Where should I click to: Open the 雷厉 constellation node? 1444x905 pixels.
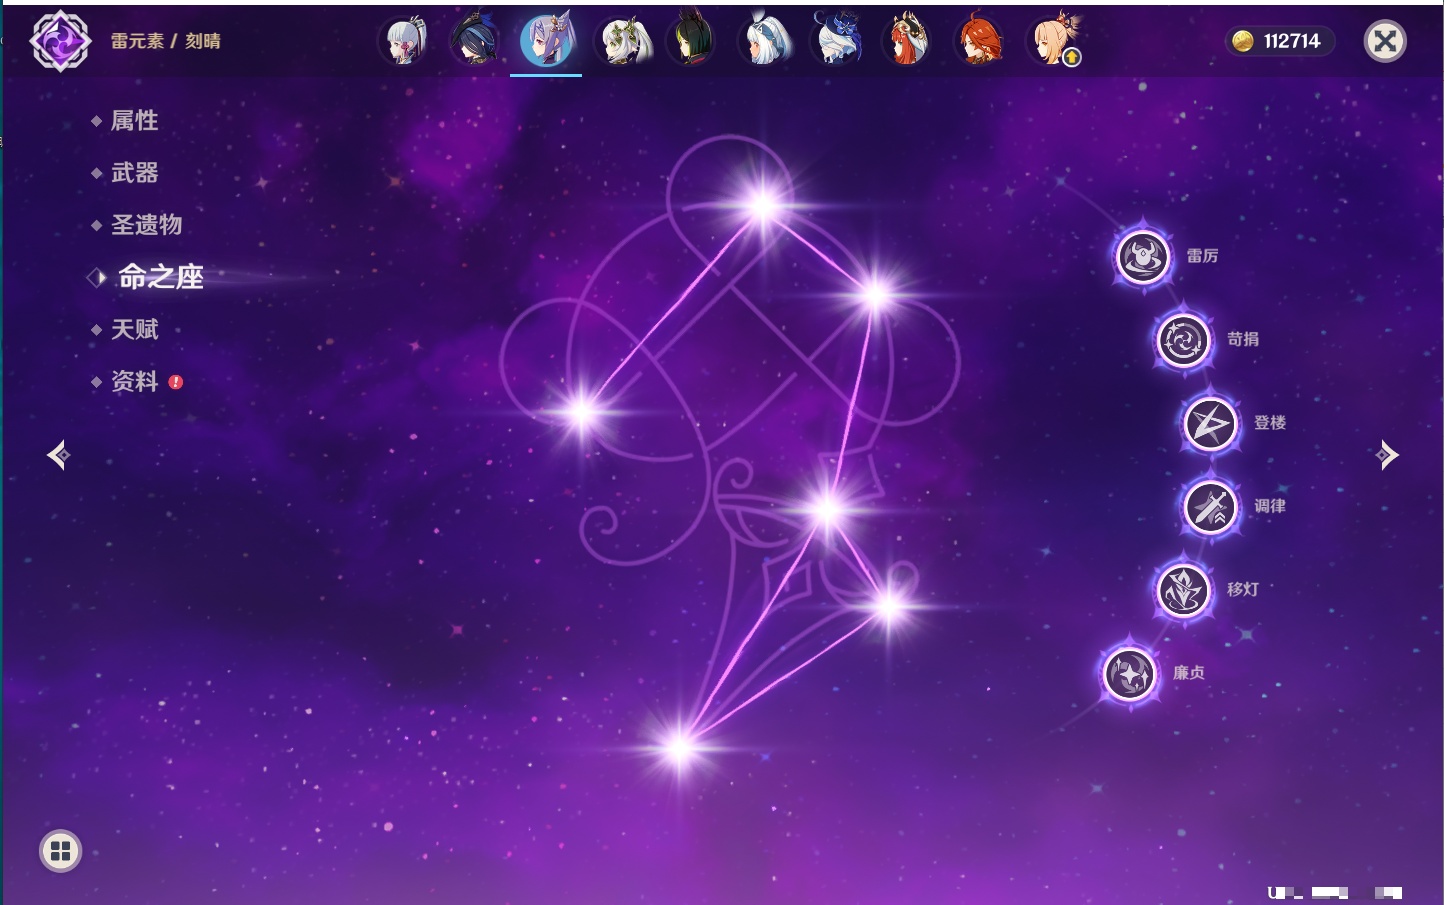1142,257
